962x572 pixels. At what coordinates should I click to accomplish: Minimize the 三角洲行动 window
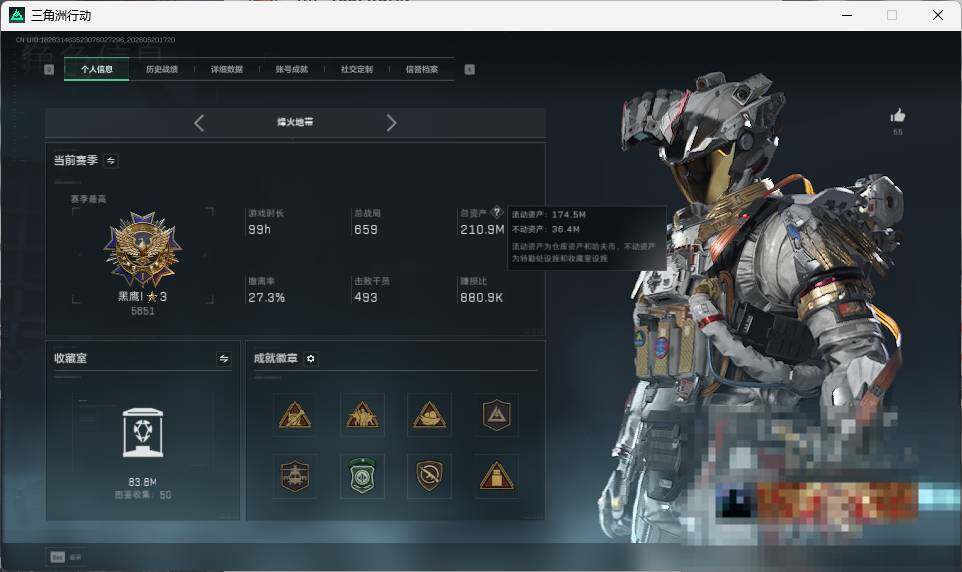coord(847,15)
